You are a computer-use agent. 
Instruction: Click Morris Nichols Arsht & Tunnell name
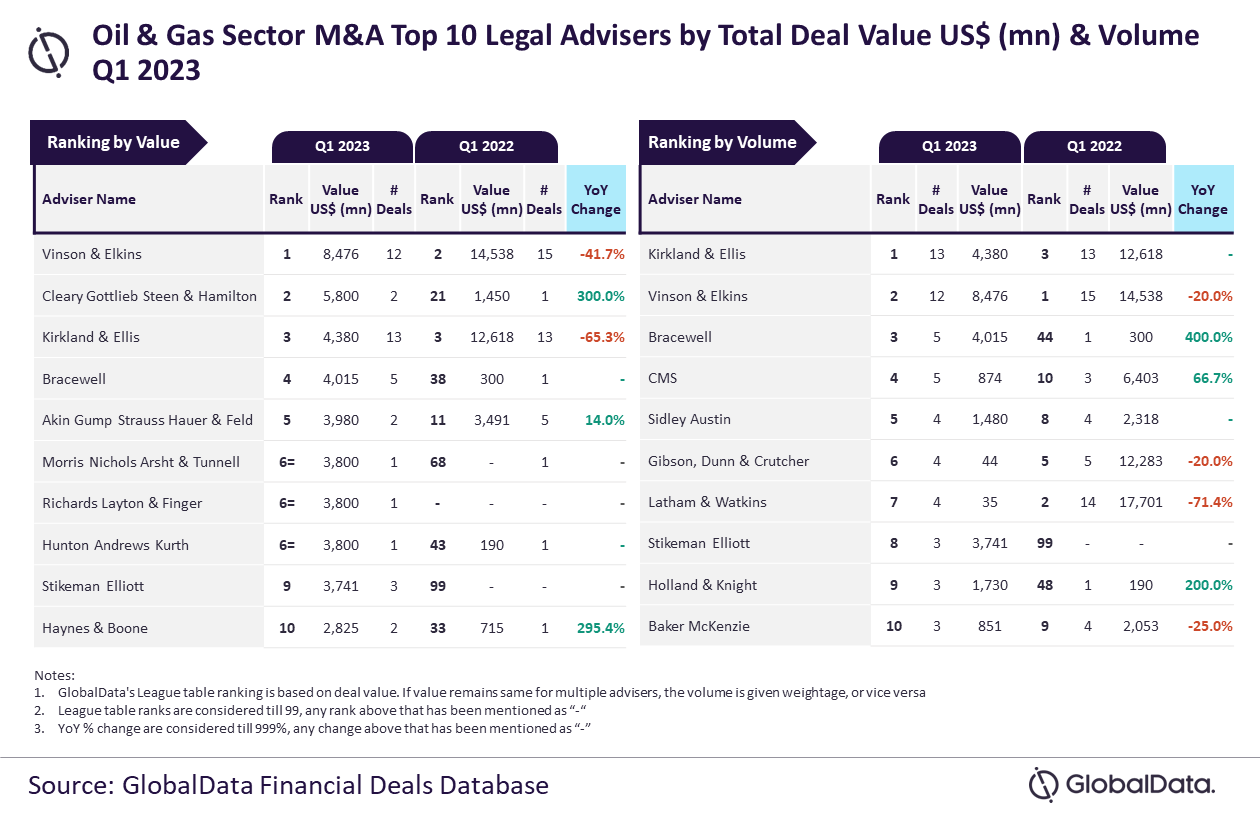click(141, 462)
